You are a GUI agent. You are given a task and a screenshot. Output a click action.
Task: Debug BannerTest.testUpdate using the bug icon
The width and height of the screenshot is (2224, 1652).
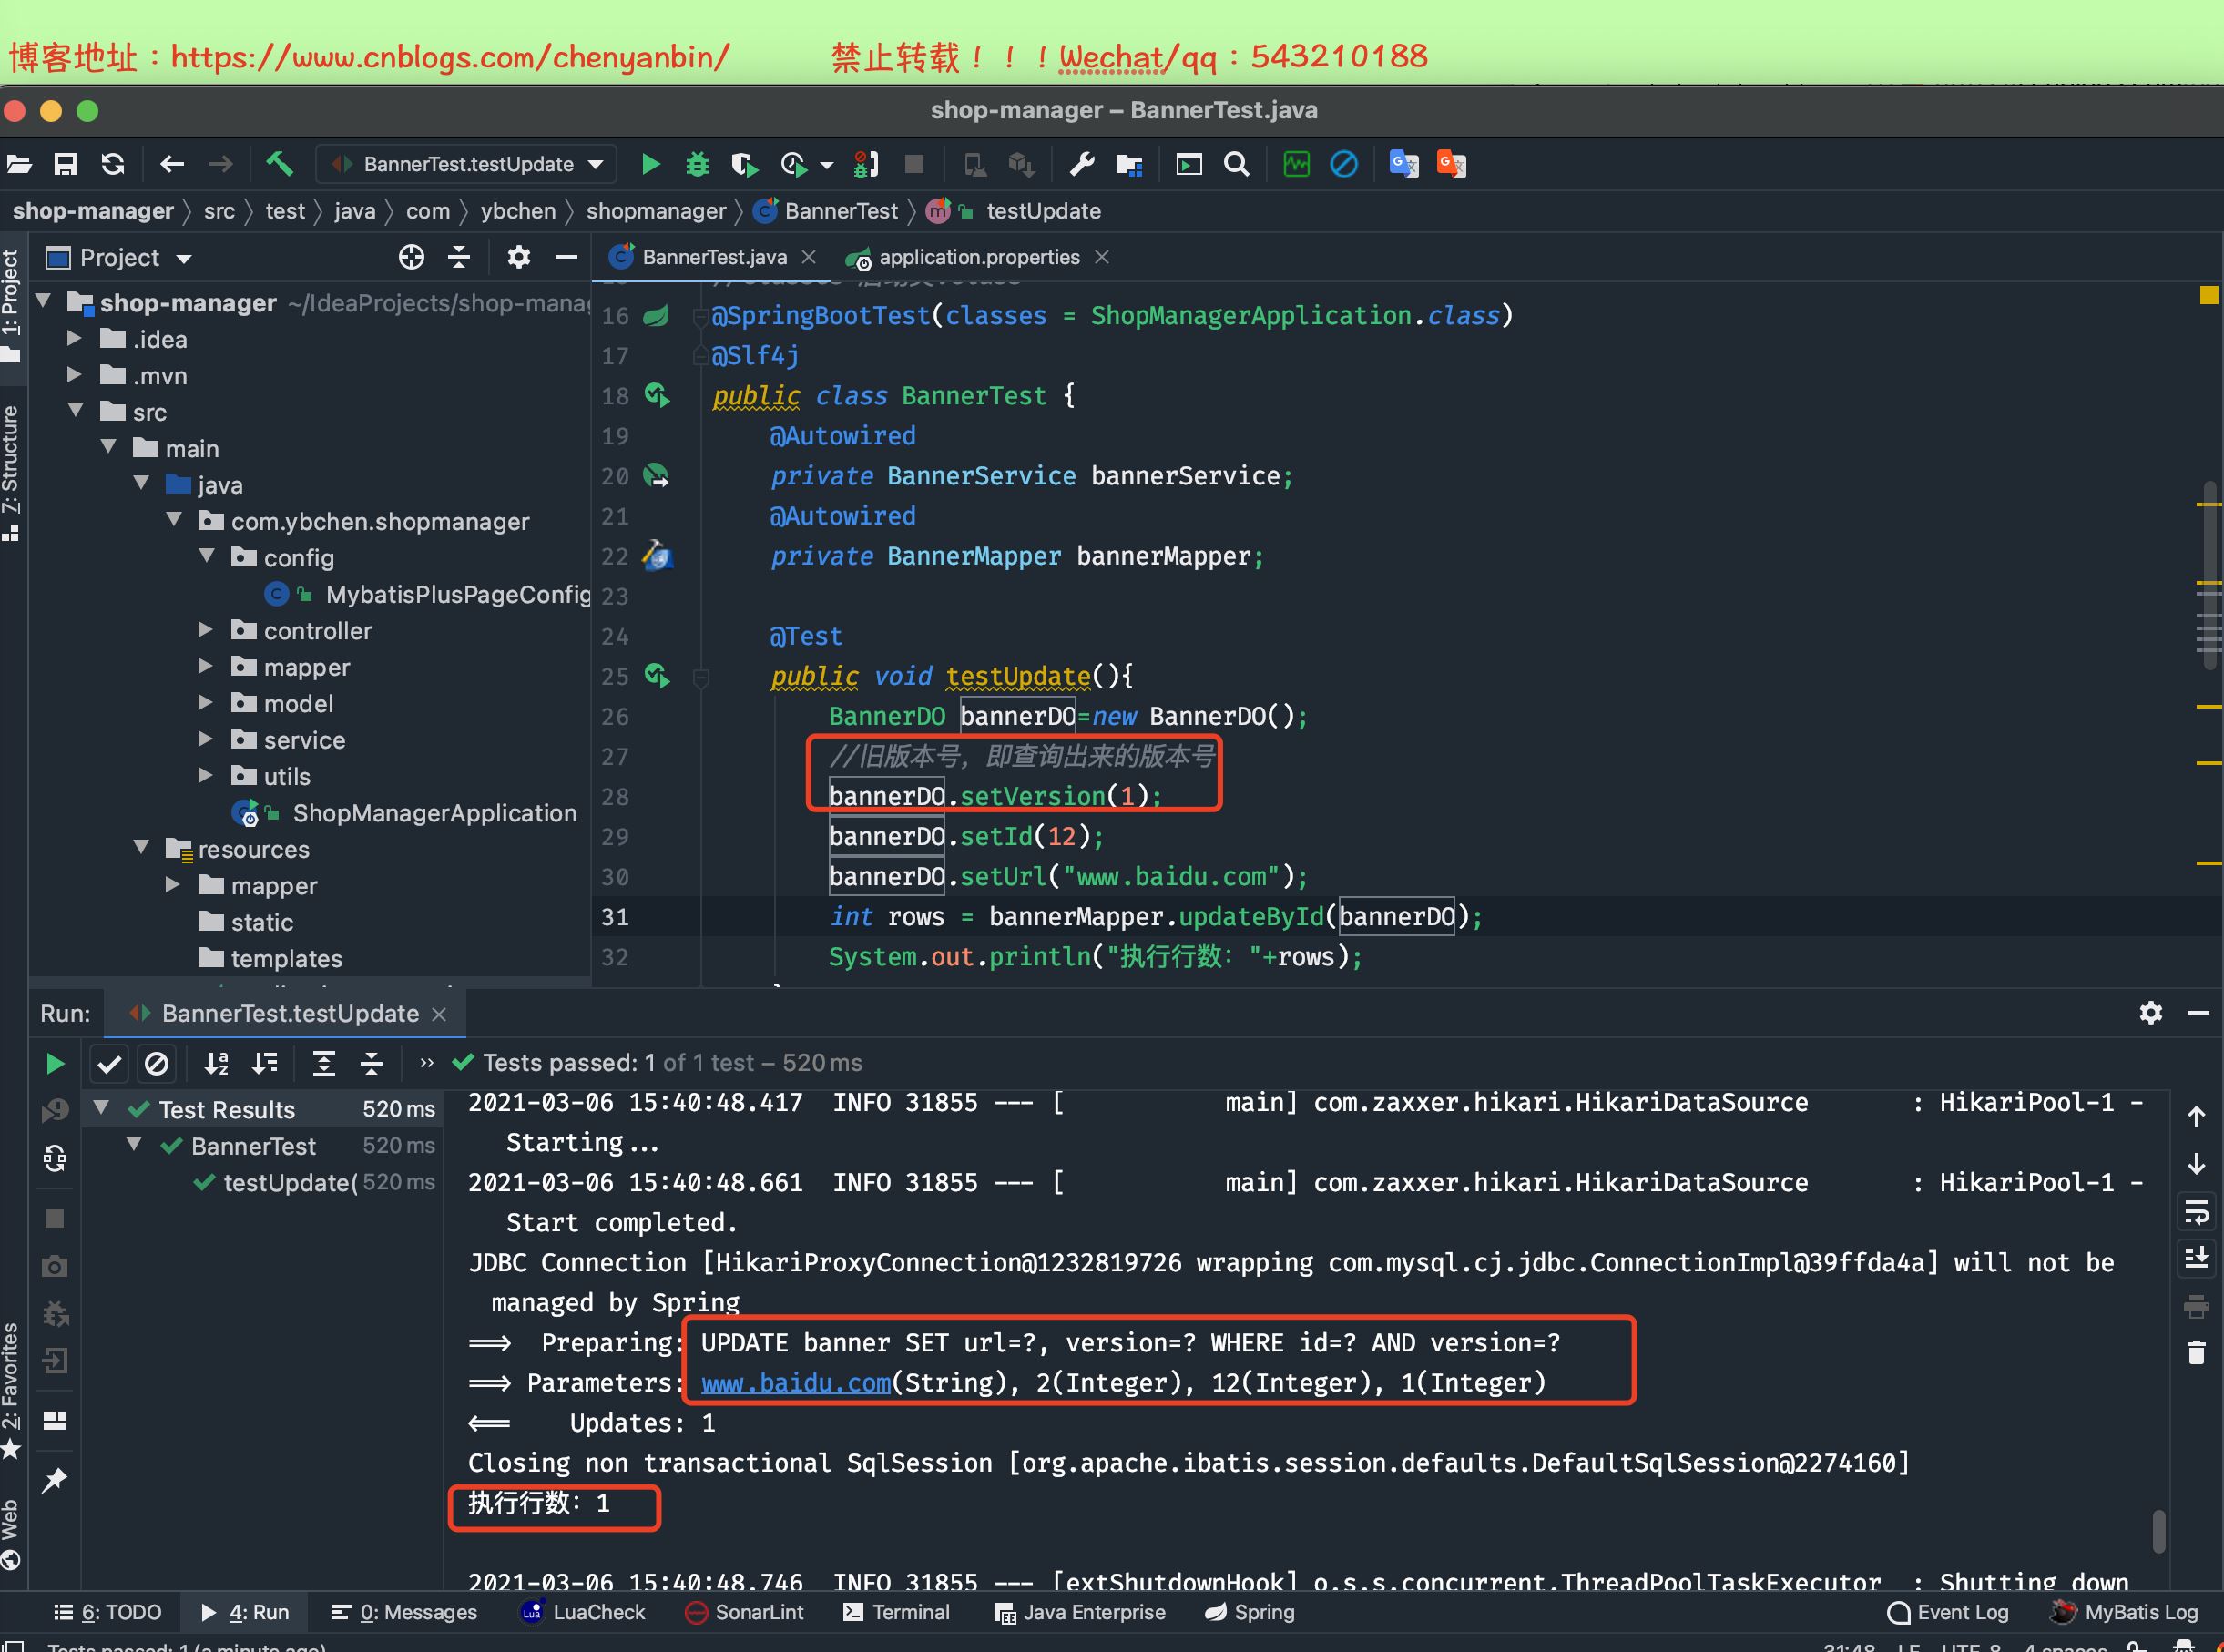(697, 164)
